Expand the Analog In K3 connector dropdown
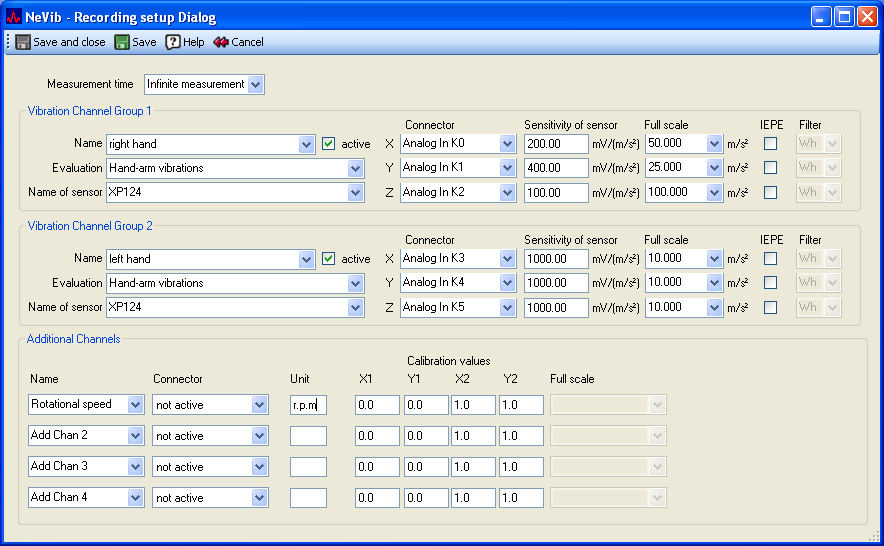The width and height of the screenshot is (884, 546). tap(508, 259)
